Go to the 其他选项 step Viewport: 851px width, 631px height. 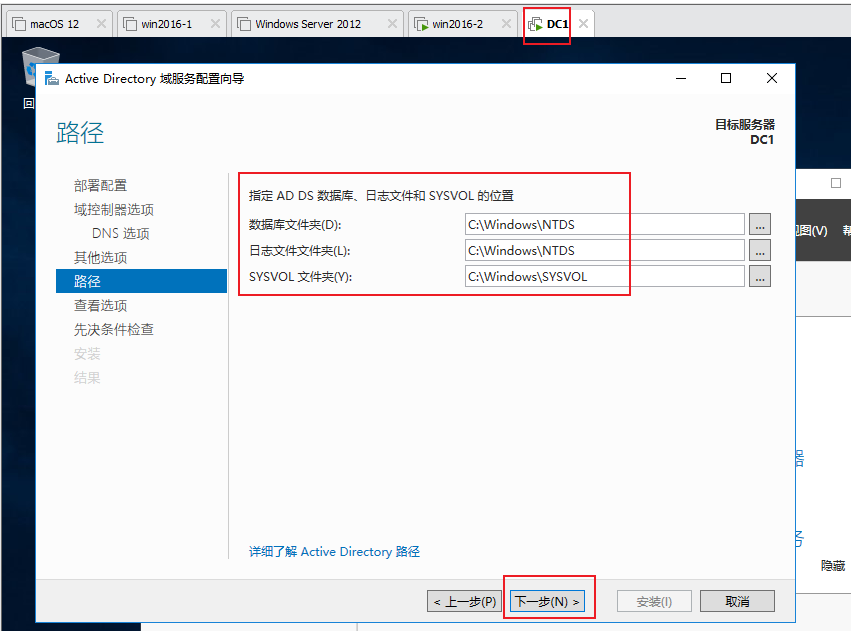(x=100, y=257)
